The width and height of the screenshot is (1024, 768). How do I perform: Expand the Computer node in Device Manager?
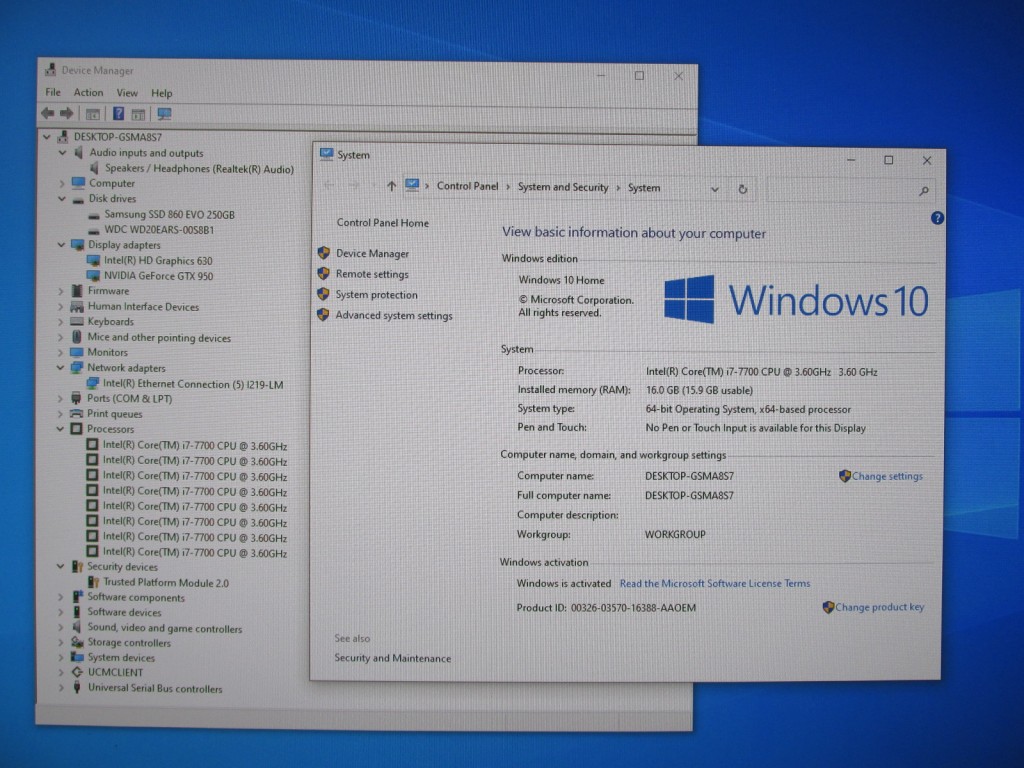[x=62, y=184]
